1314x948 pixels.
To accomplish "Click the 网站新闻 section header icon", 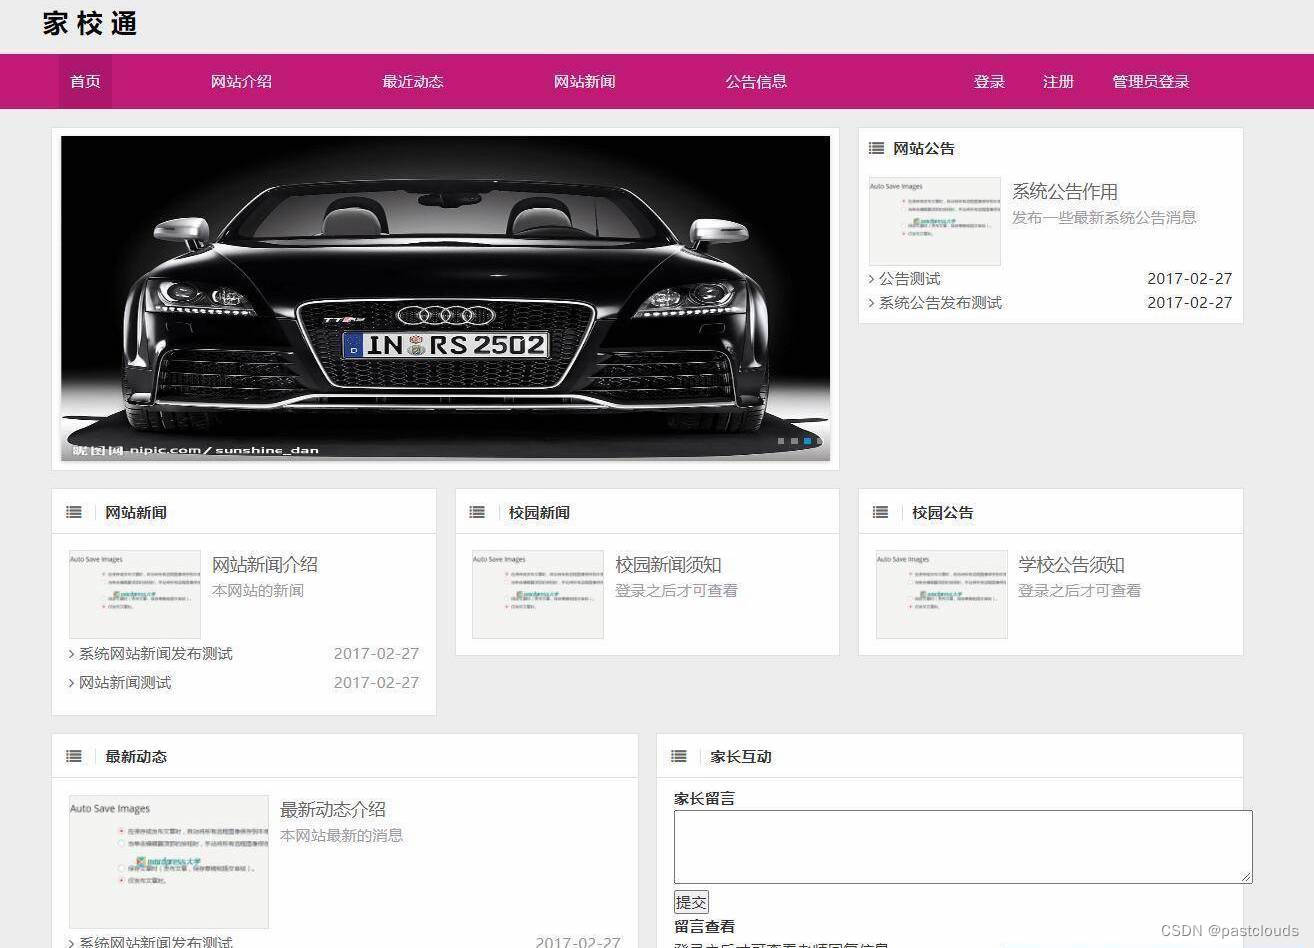I will [x=73, y=511].
